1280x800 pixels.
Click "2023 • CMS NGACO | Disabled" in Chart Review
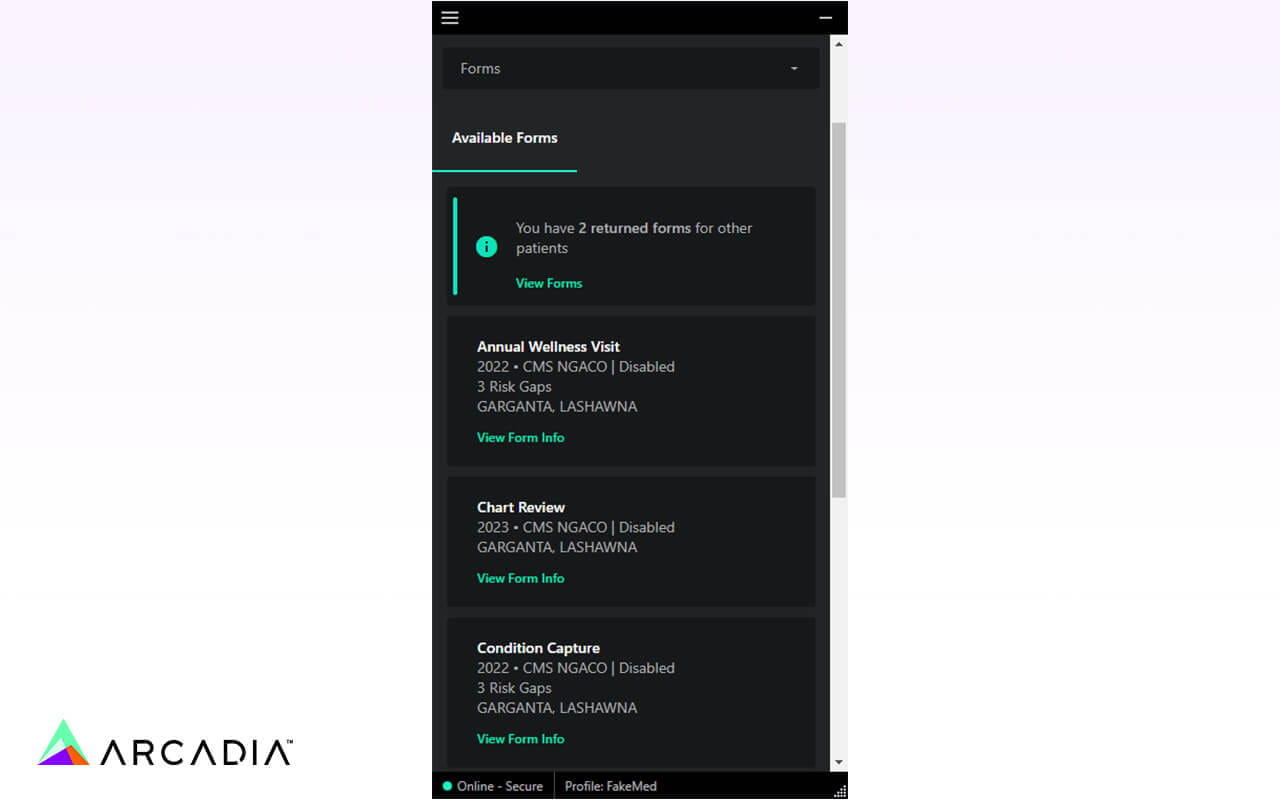coord(576,527)
